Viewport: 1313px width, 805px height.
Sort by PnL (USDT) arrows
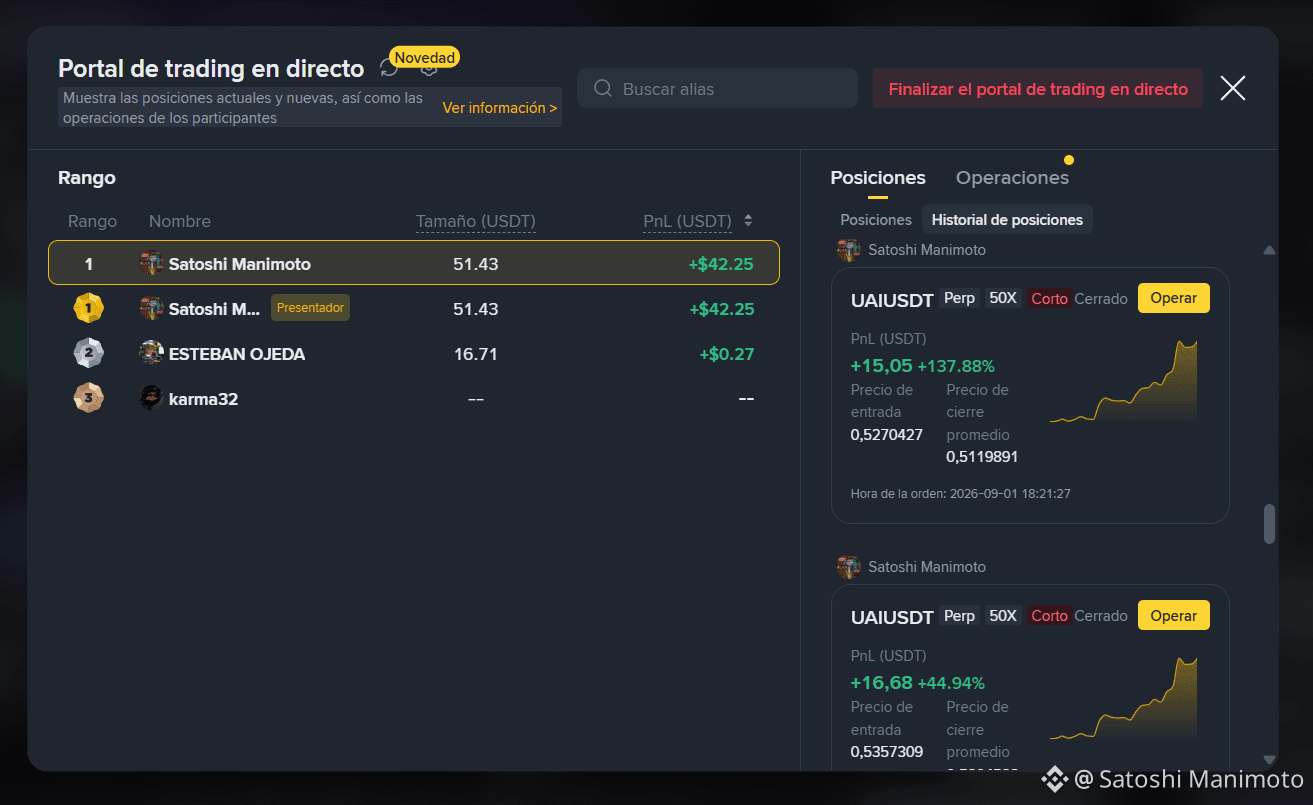(748, 221)
